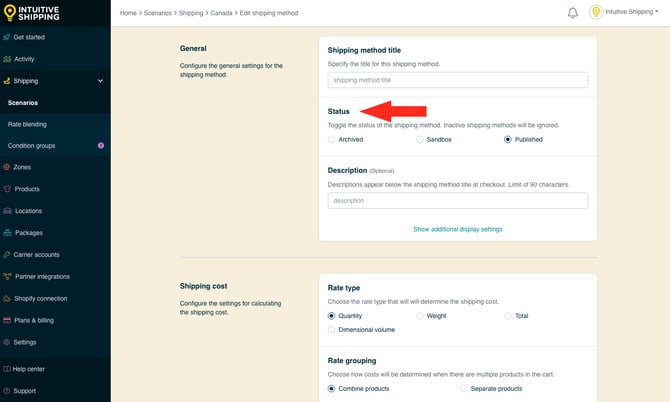Click the Intuitive Shipping logo
Screen dimensions: 670x402
point(31,13)
